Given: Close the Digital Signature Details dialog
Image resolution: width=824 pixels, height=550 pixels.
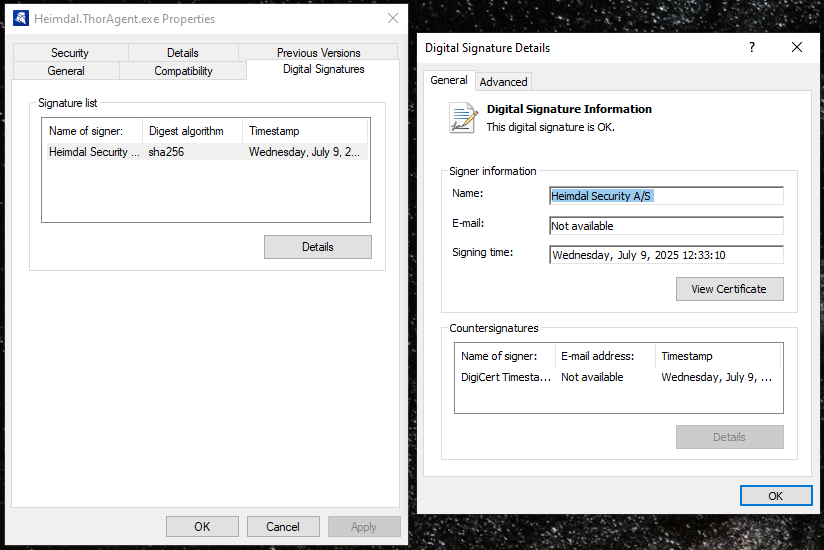Looking at the screenshot, I should [x=797, y=47].
